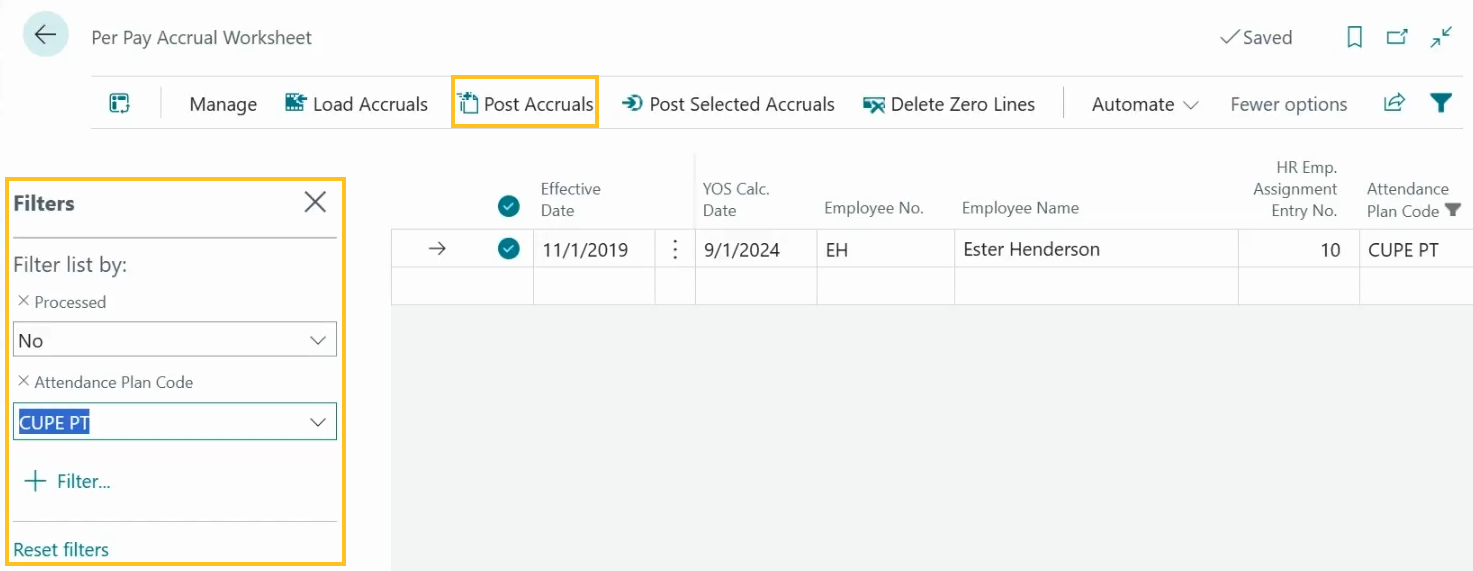Image resolution: width=1473 pixels, height=571 pixels.
Task: Click the back arrow button
Action: tap(45, 36)
